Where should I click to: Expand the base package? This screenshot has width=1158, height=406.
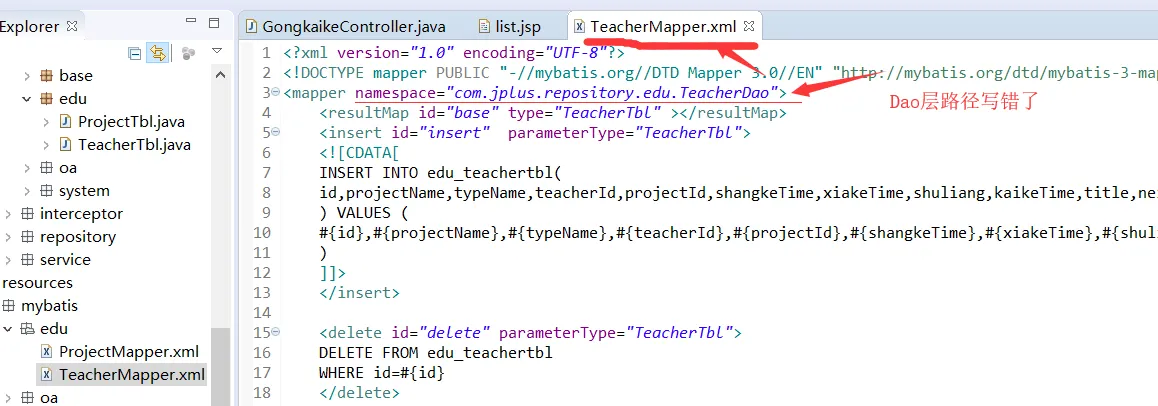pos(27,75)
